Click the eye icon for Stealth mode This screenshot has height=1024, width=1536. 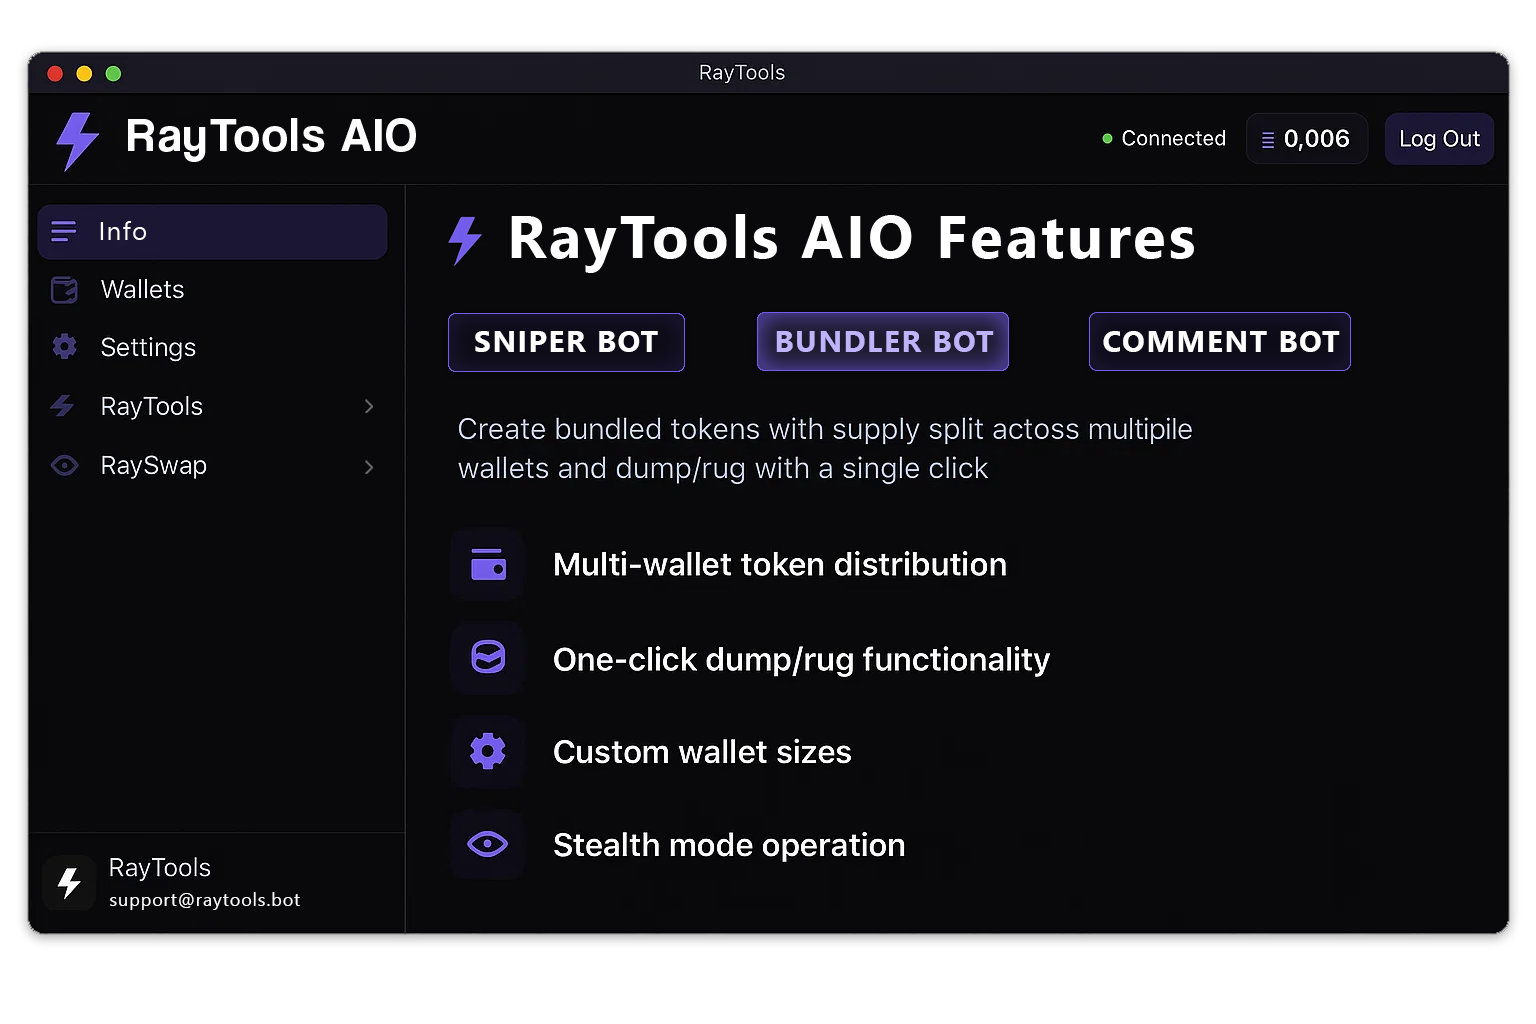tap(488, 845)
